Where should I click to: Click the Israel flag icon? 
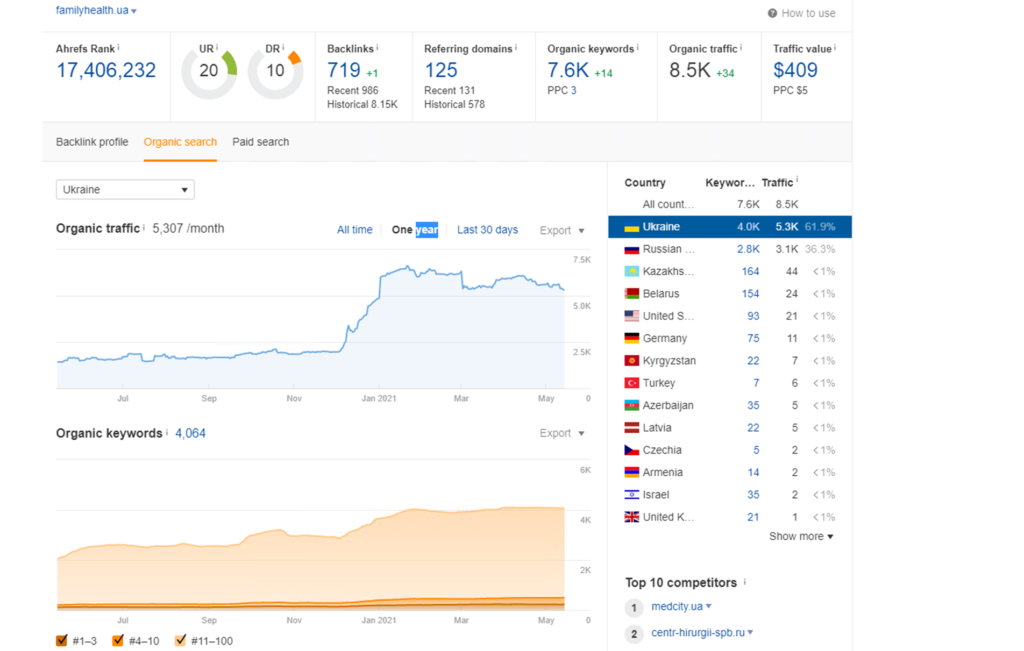coord(632,495)
